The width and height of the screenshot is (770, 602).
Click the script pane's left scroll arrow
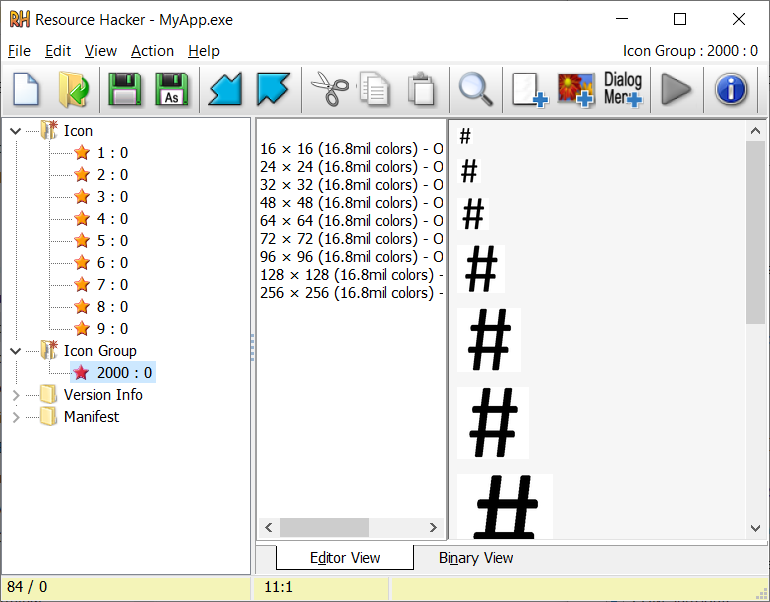pos(269,527)
